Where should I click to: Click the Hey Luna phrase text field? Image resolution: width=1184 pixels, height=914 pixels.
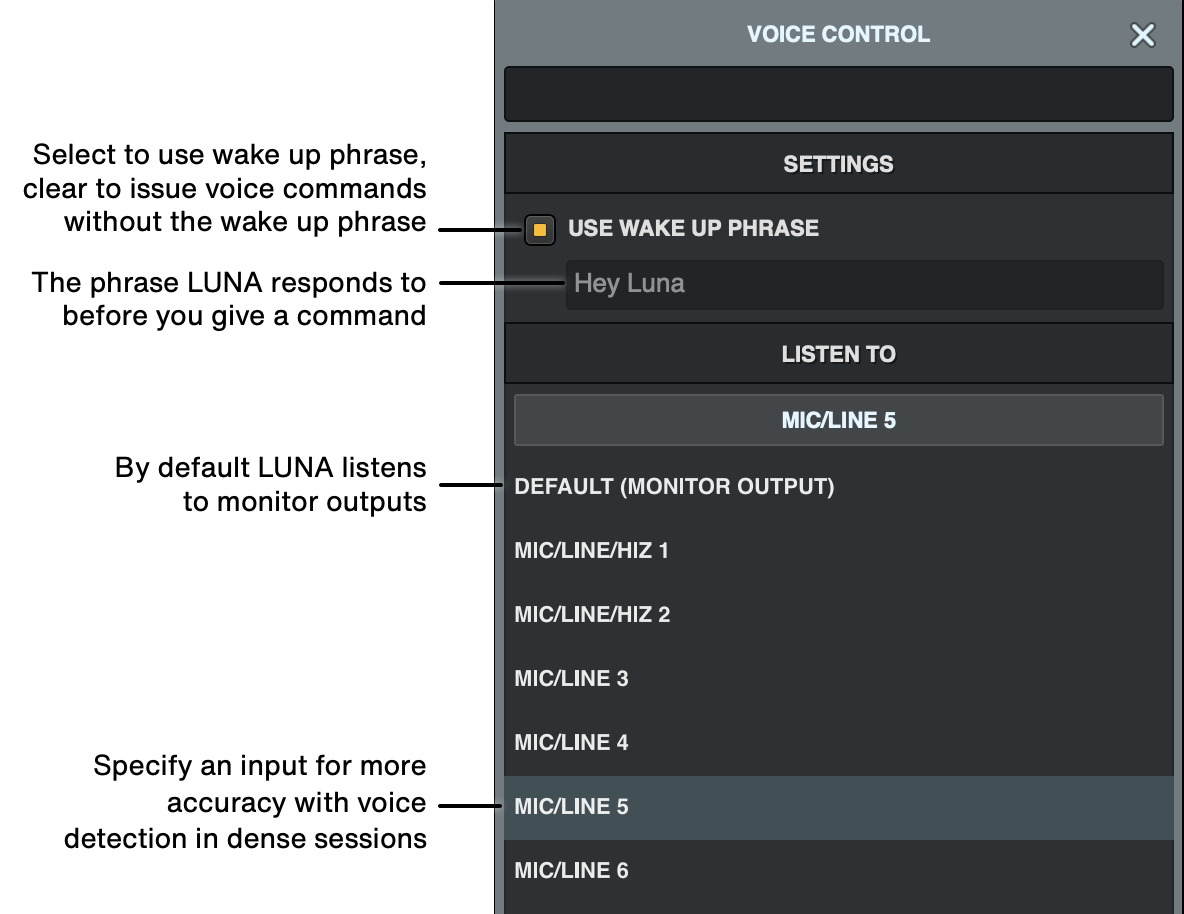864,284
